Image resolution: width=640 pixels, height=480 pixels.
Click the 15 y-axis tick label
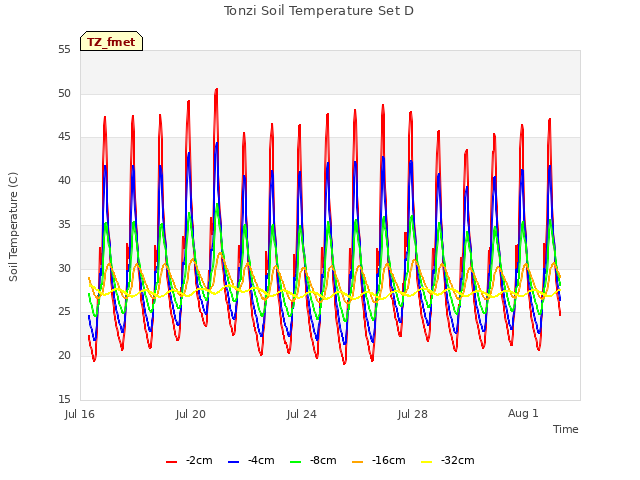pyautogui.click(x=64, y=399)
